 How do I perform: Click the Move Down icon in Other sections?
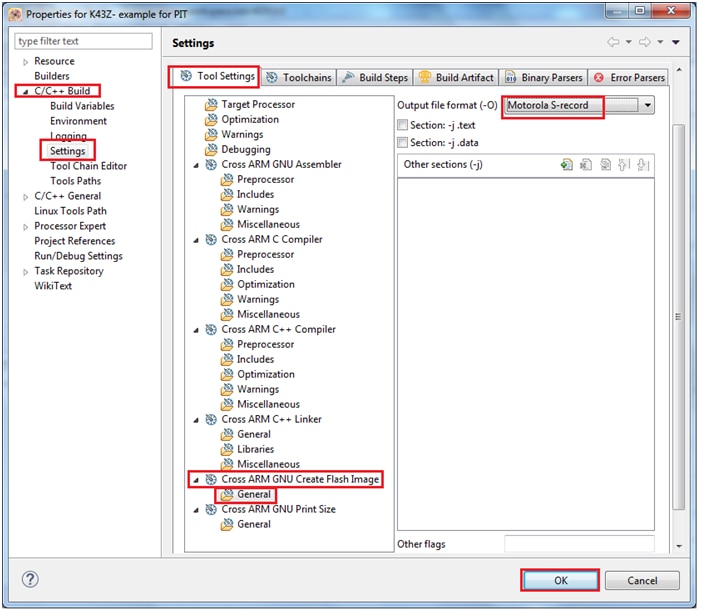point(643,165)
